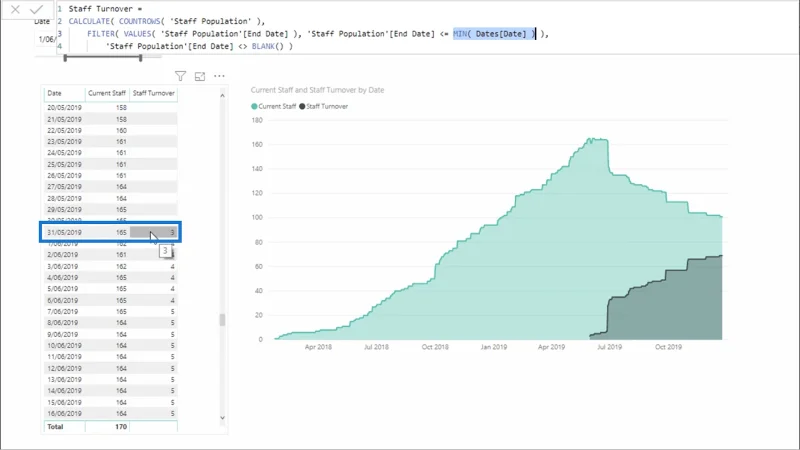
Task: Sort by the Date column header
Action: [x=55, y=93]
